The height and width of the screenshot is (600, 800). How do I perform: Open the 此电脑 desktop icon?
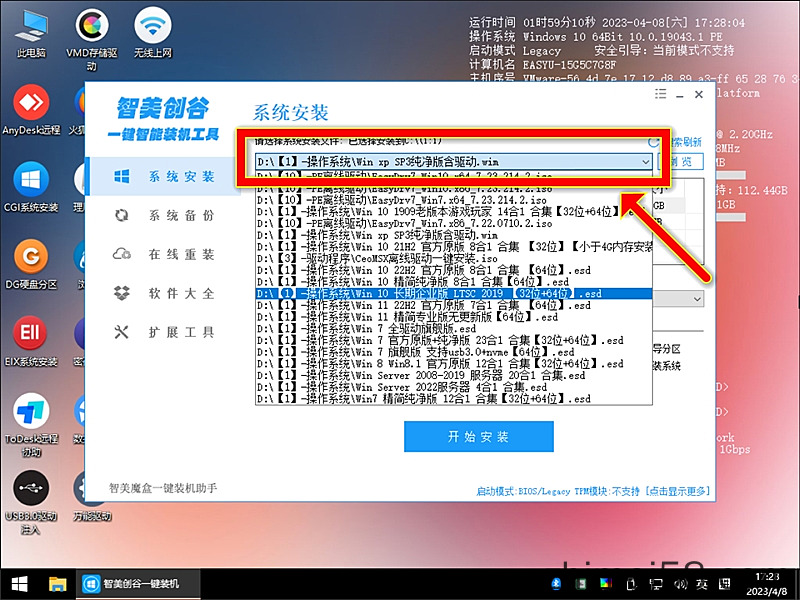(31, 33)
